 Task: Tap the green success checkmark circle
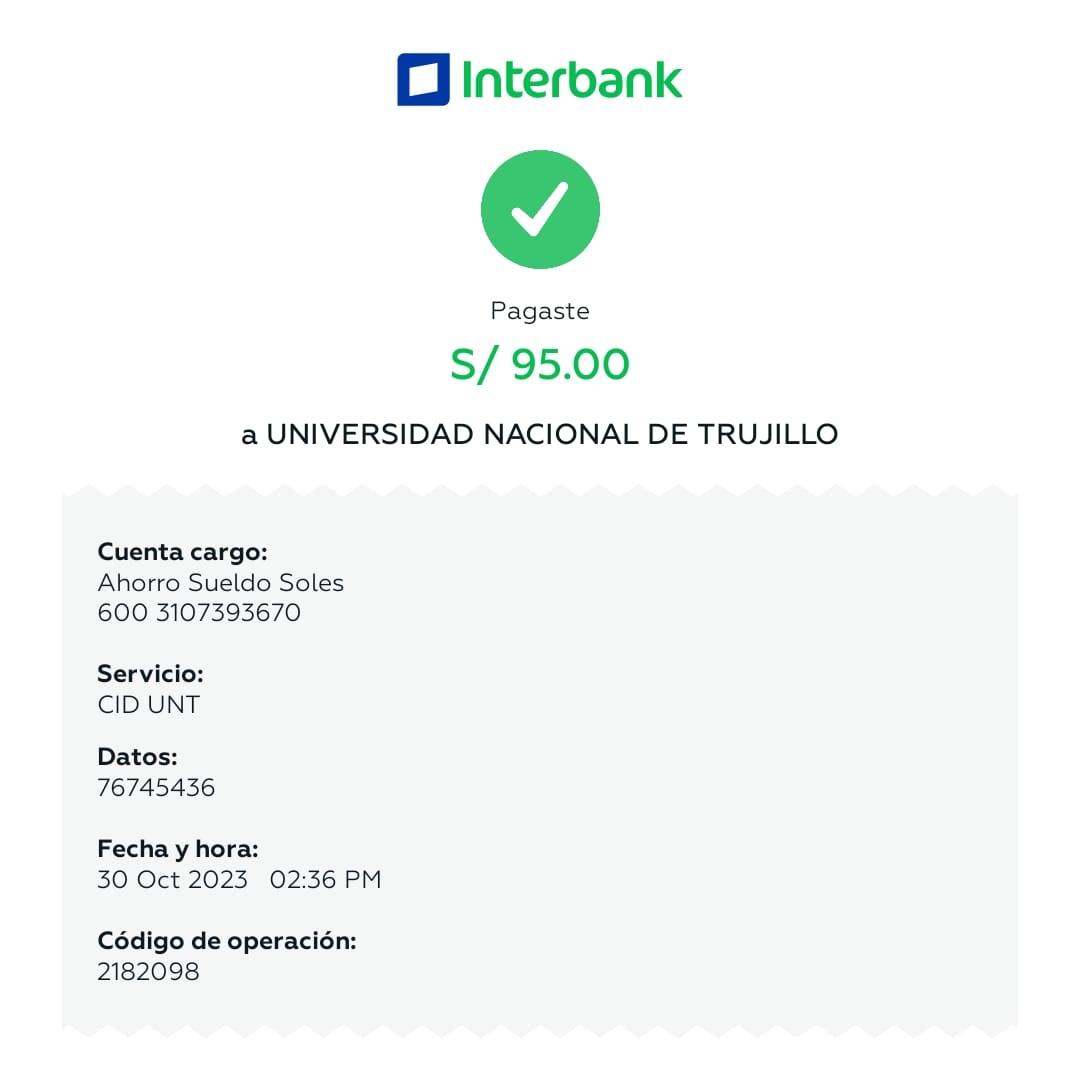click(540, 209)
